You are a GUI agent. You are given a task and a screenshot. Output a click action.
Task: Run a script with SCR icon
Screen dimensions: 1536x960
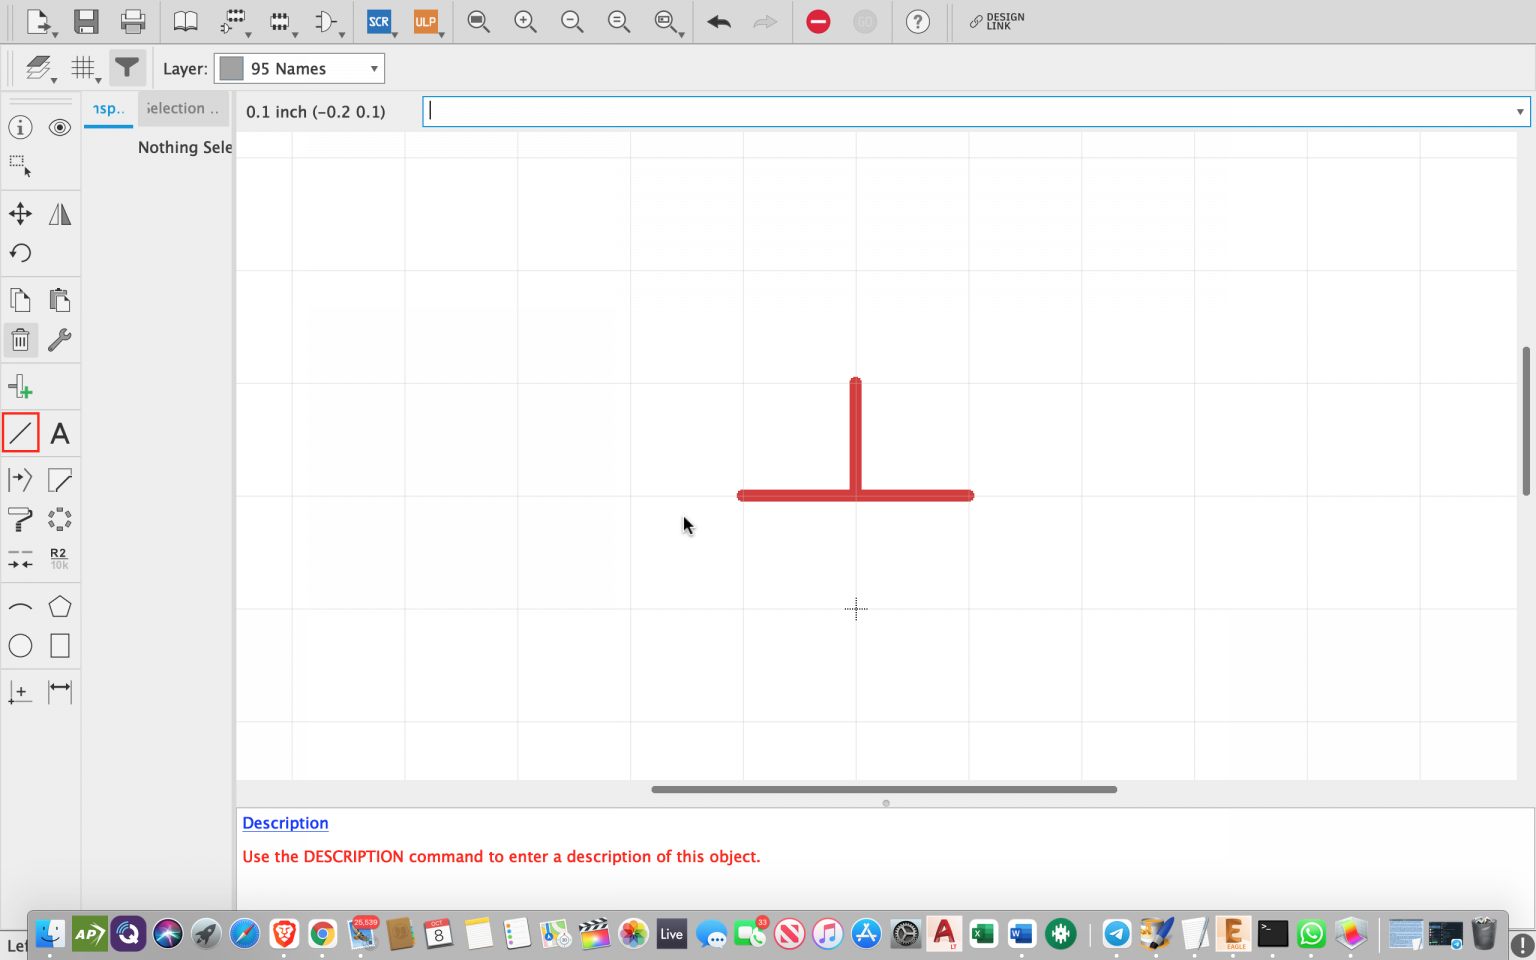click(x=378, y=21)
